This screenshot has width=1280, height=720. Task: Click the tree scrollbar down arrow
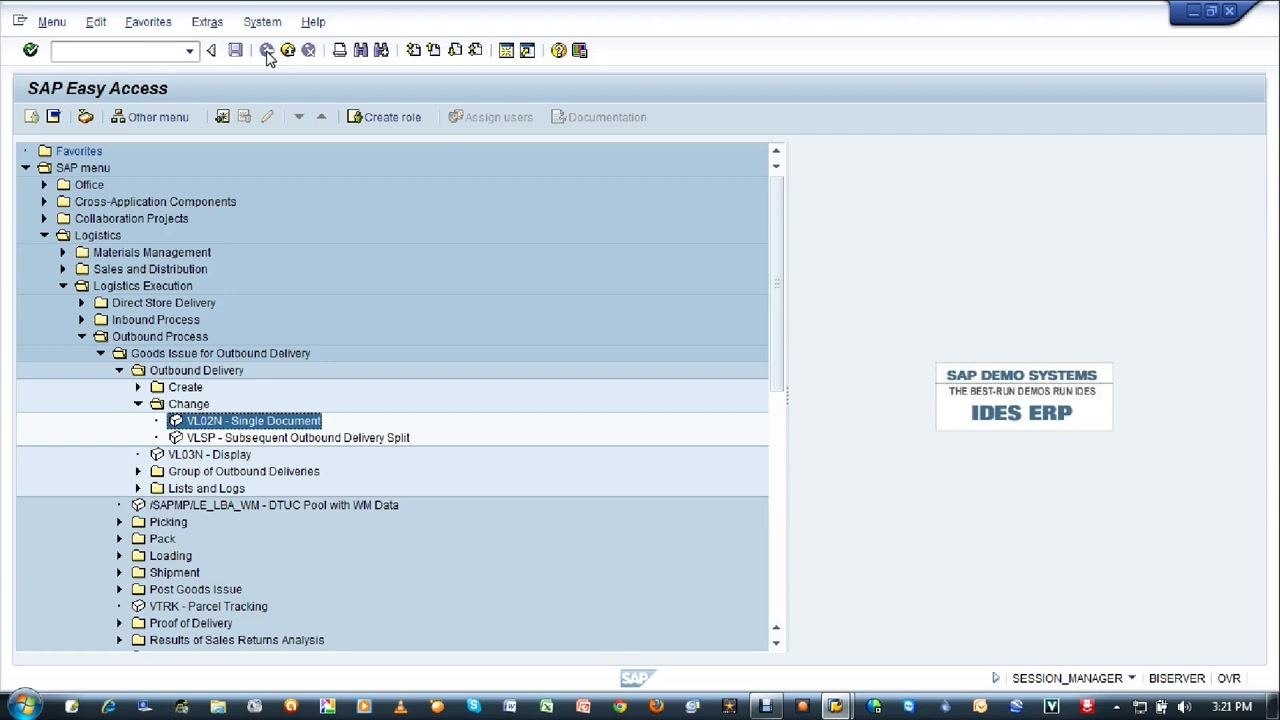point(776,642)
